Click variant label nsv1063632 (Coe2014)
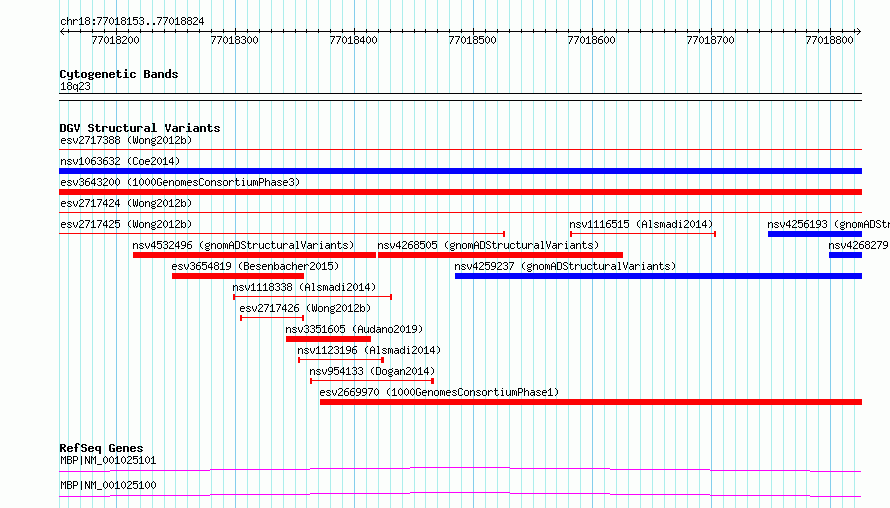This screenshot has height=508, width=890. tap(120, 161)
